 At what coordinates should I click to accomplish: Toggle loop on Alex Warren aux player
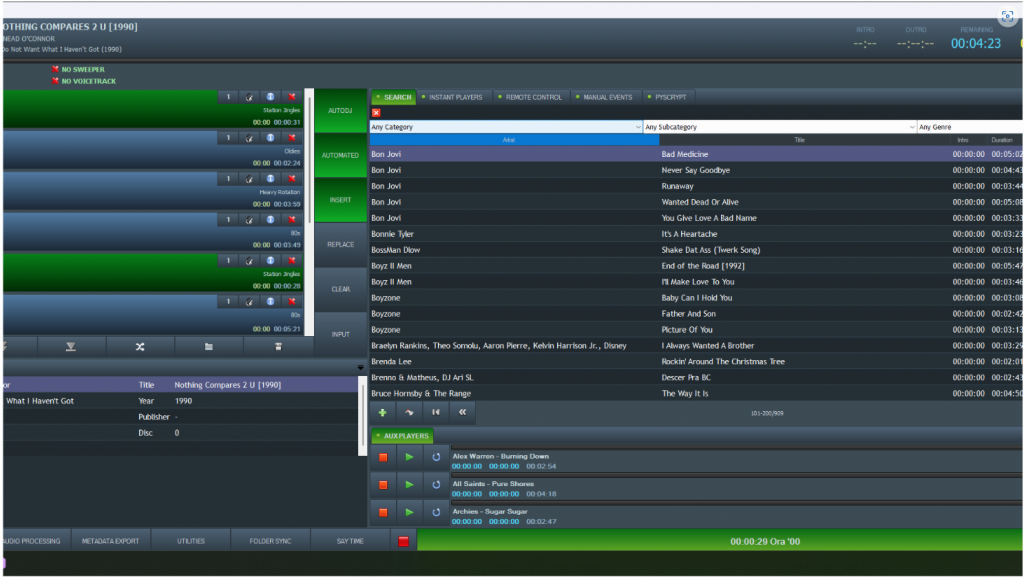436,458
